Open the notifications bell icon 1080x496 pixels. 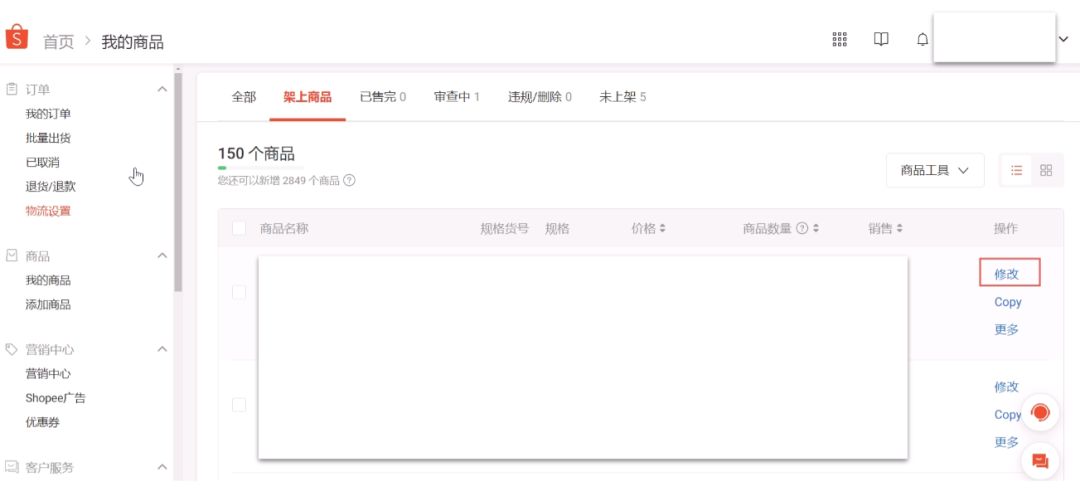tap(922, 40)
